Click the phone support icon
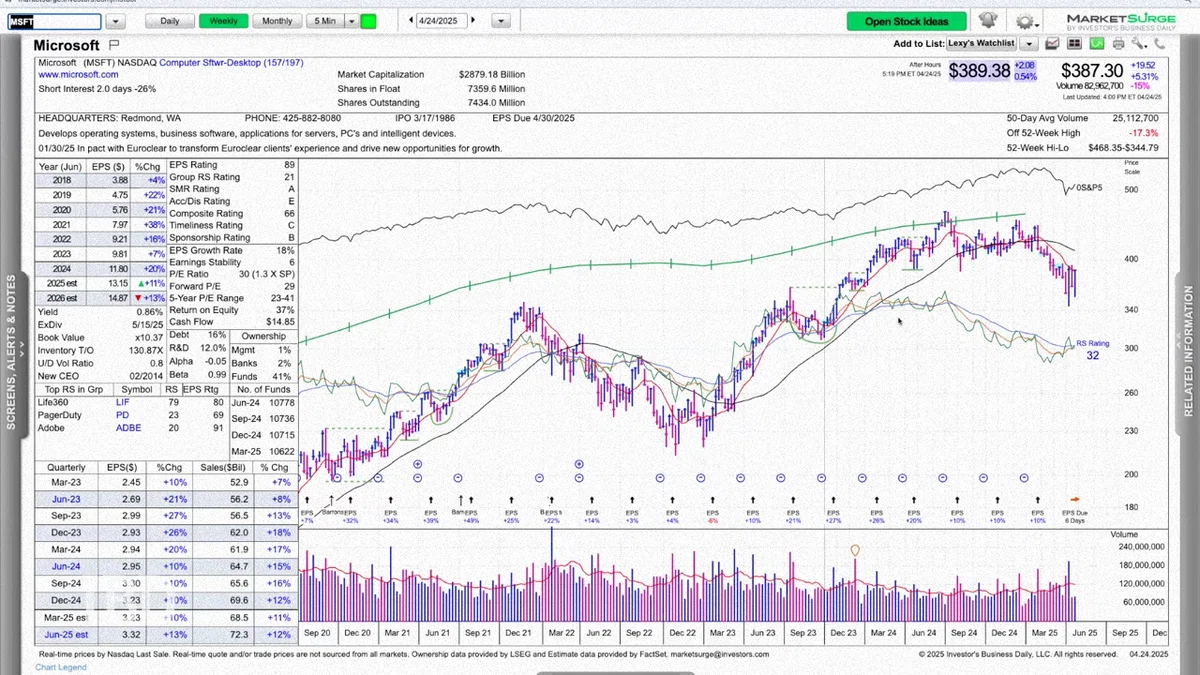This screenshot has height=675, width=1200. point(1159,44)
